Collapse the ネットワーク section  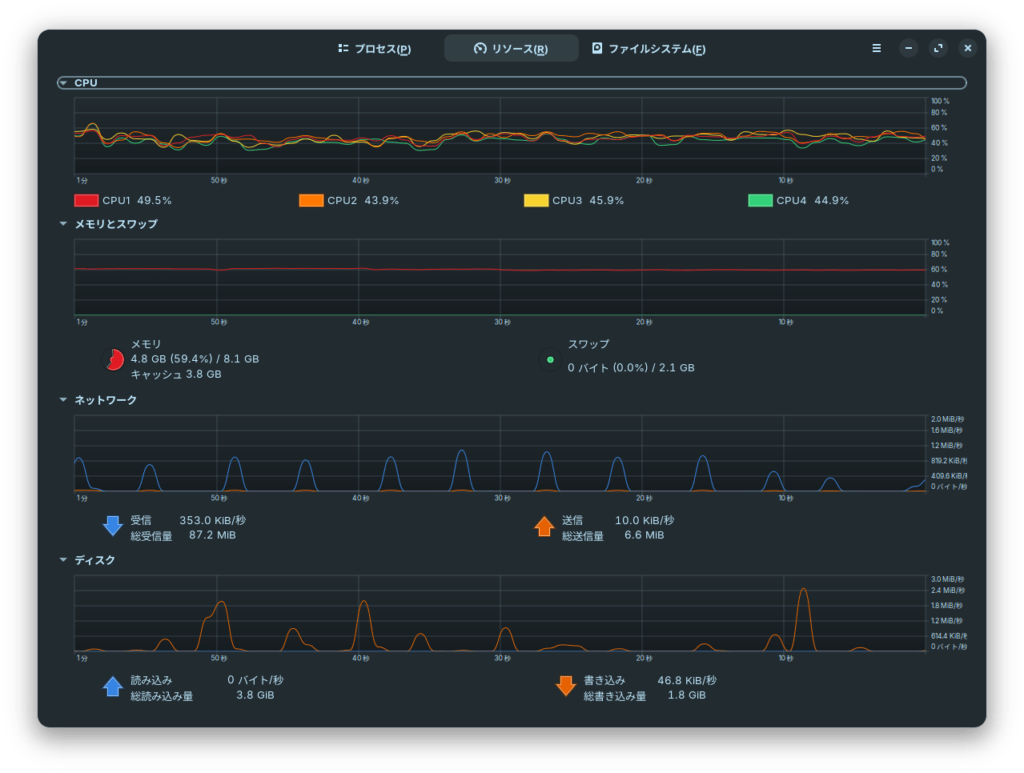(x=63, y=400)
